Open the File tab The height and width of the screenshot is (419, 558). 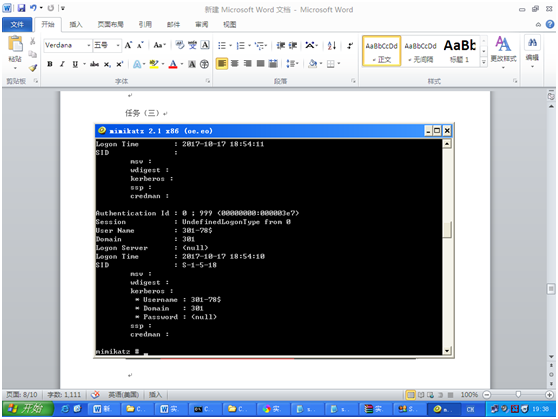pos(17,24)
